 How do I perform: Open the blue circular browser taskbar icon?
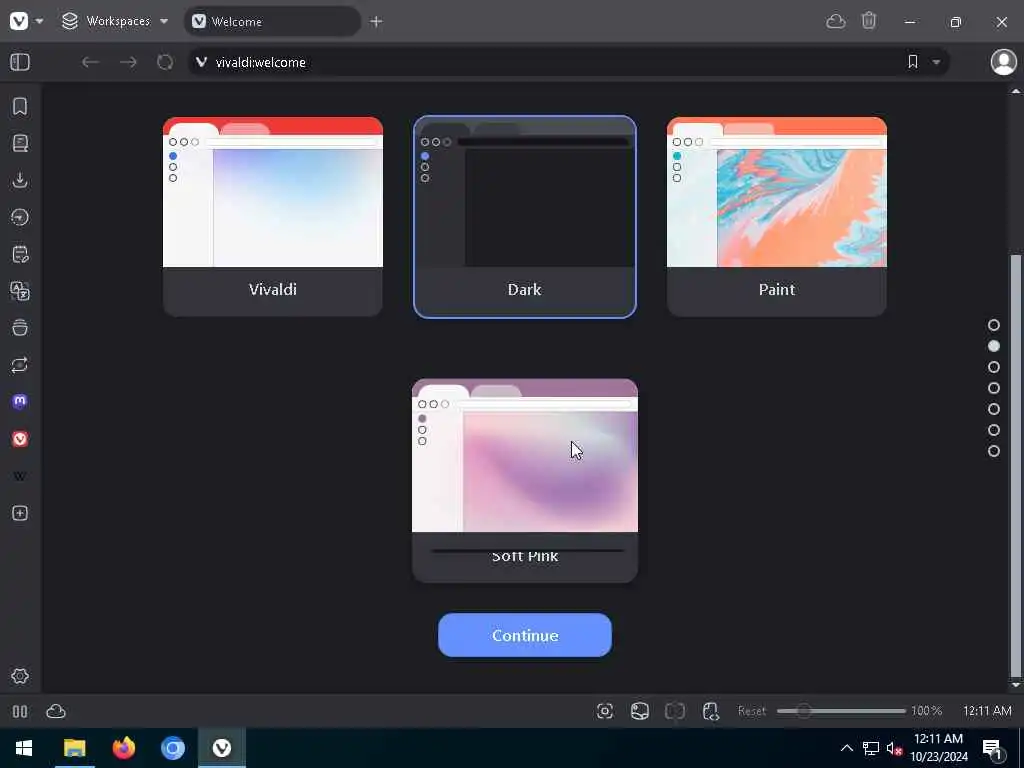(173, 748)
